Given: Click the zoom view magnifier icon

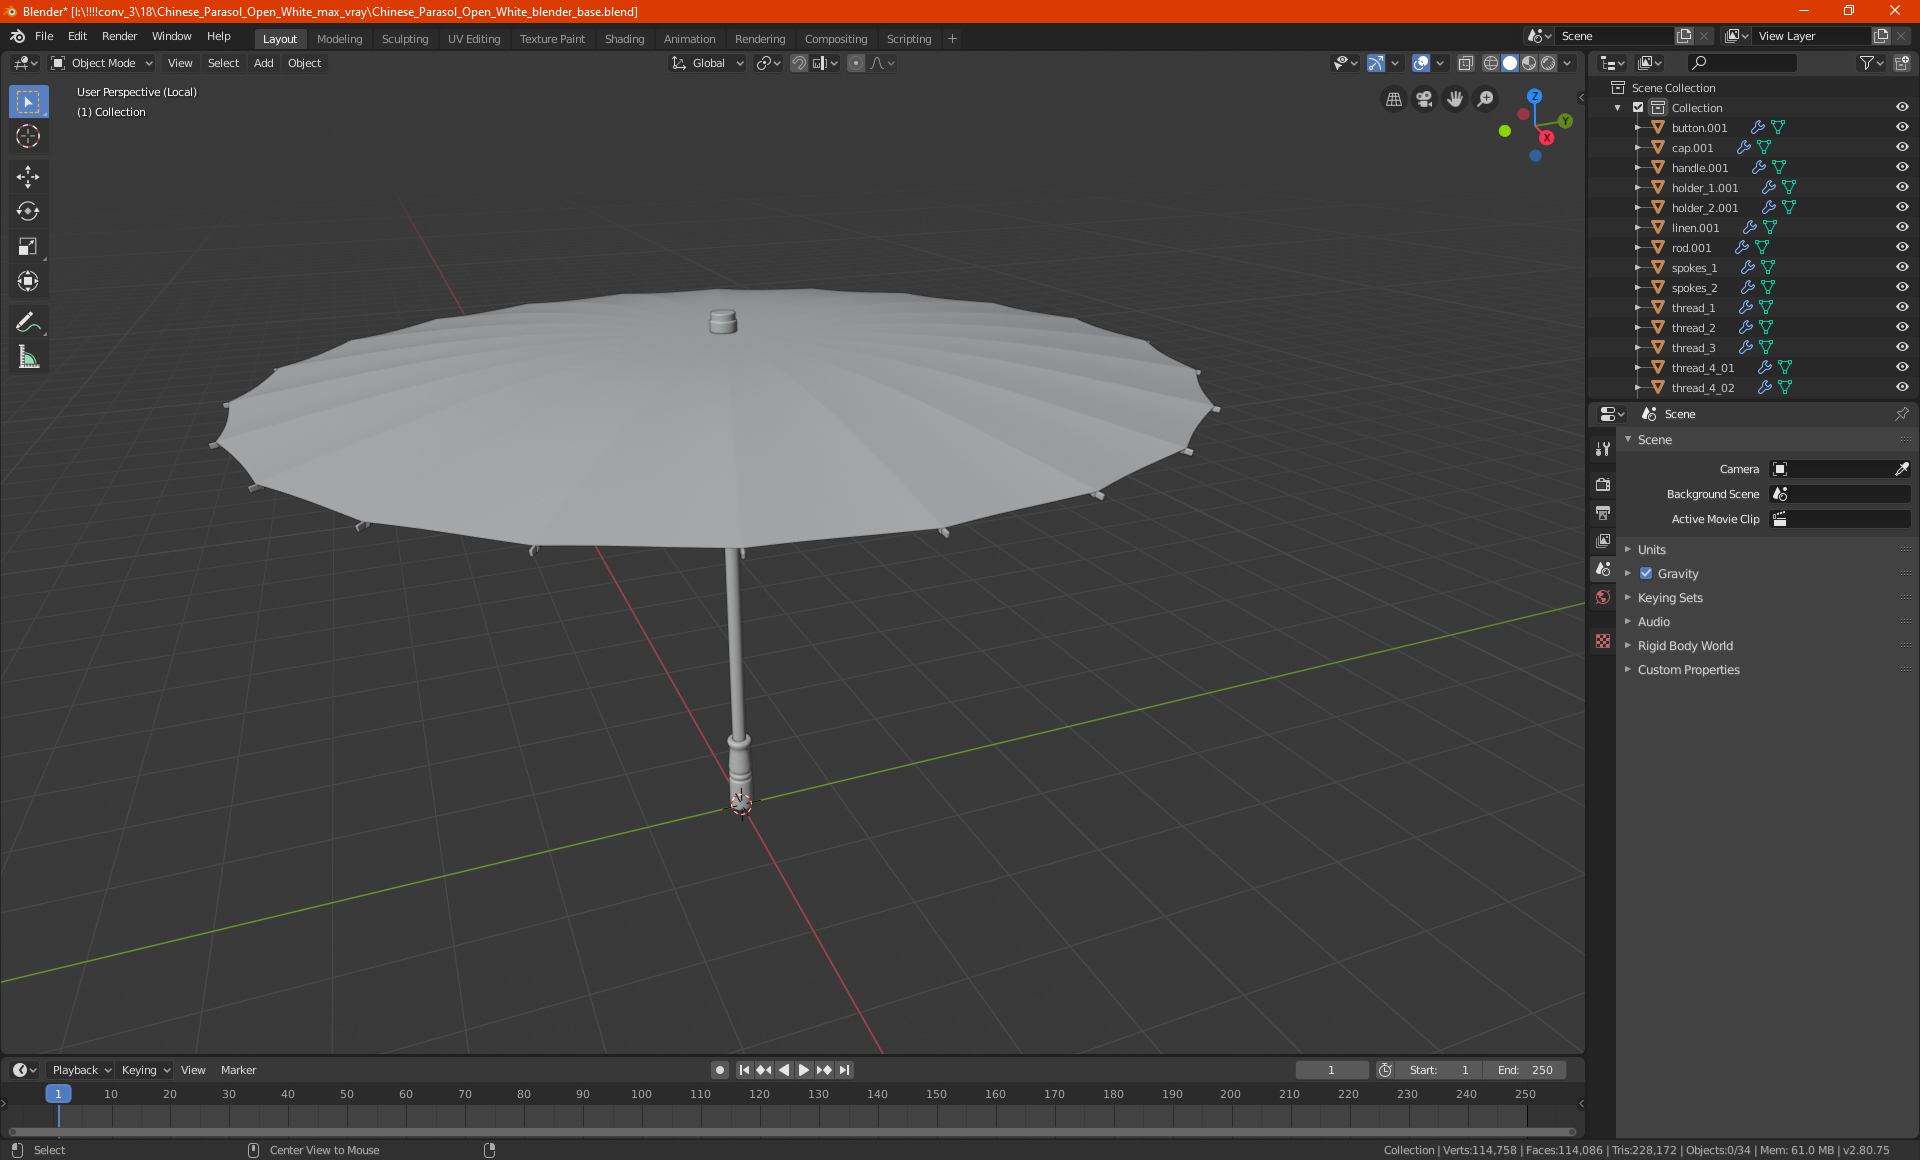Looking at the screenshot, I should (x=1486, y=99).
